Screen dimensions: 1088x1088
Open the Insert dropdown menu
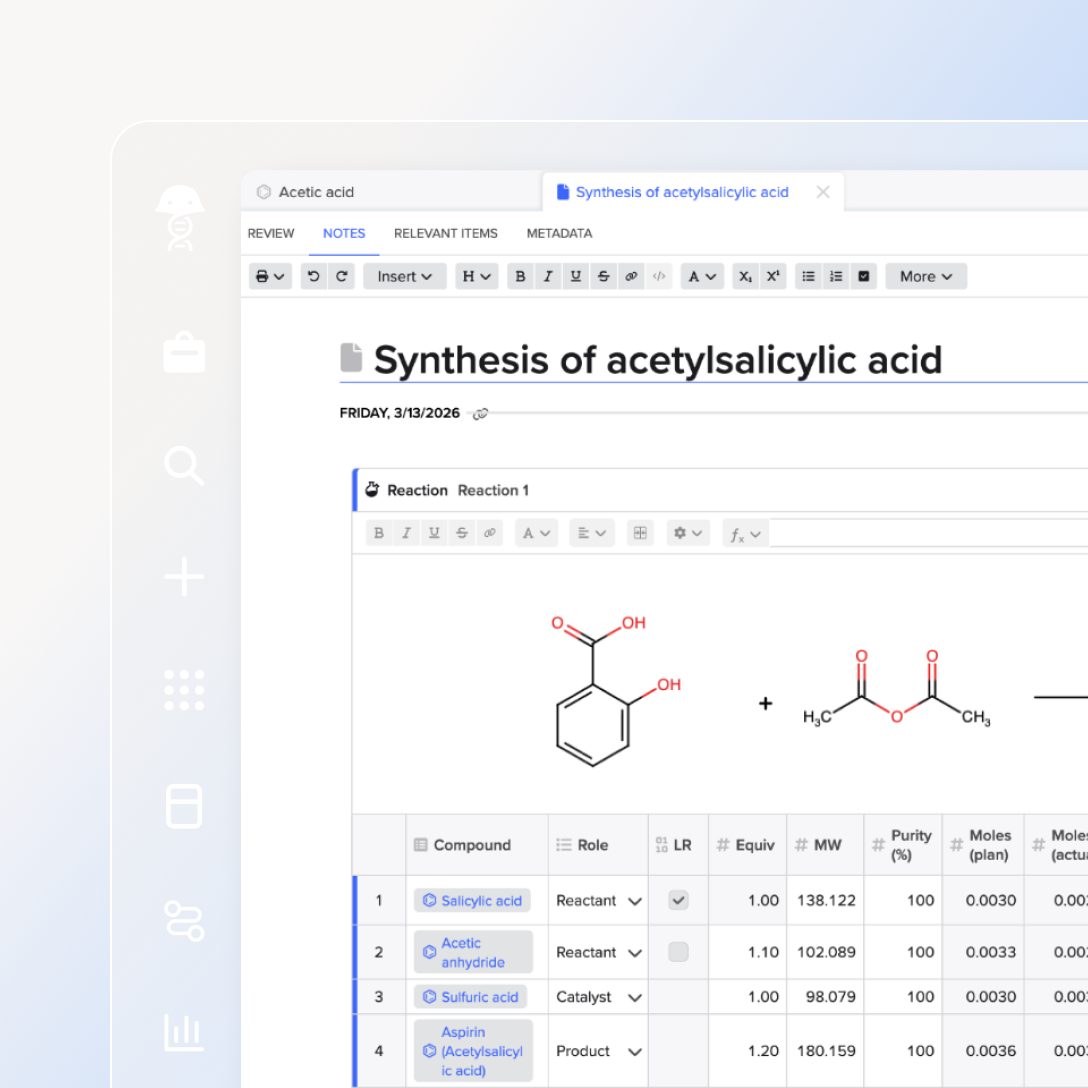click(x=405, y=276)
